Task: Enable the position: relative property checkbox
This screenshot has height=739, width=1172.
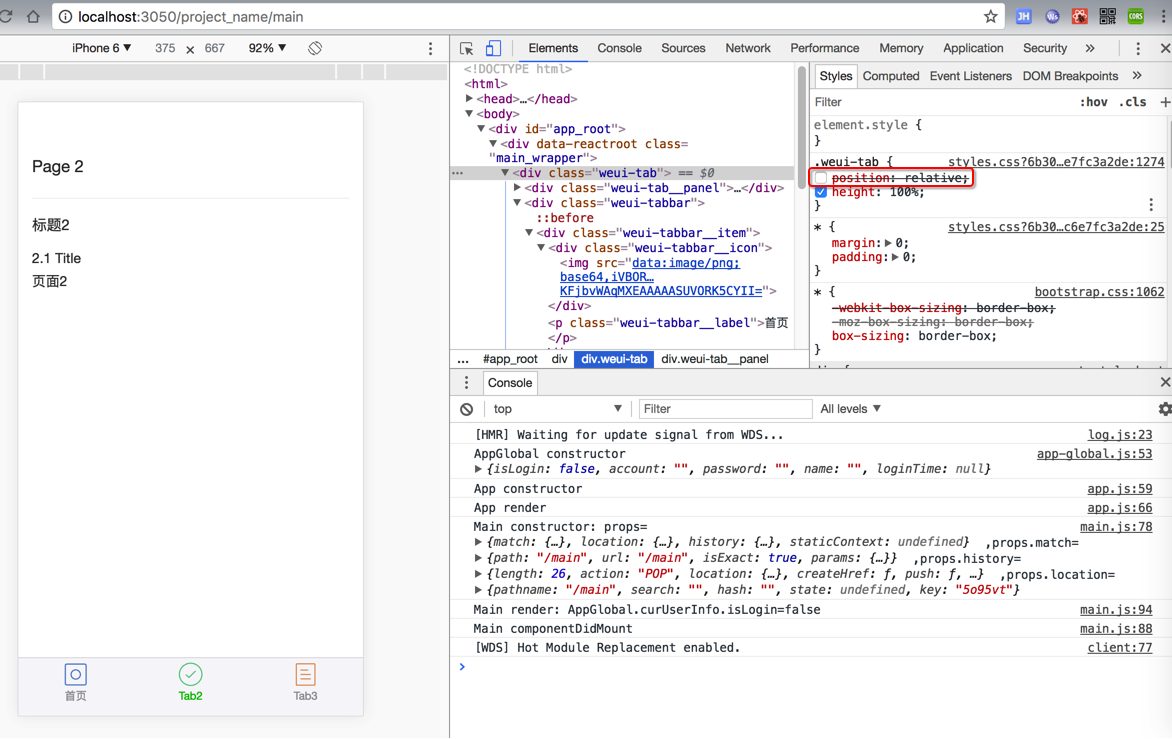Action: point(821,178)
